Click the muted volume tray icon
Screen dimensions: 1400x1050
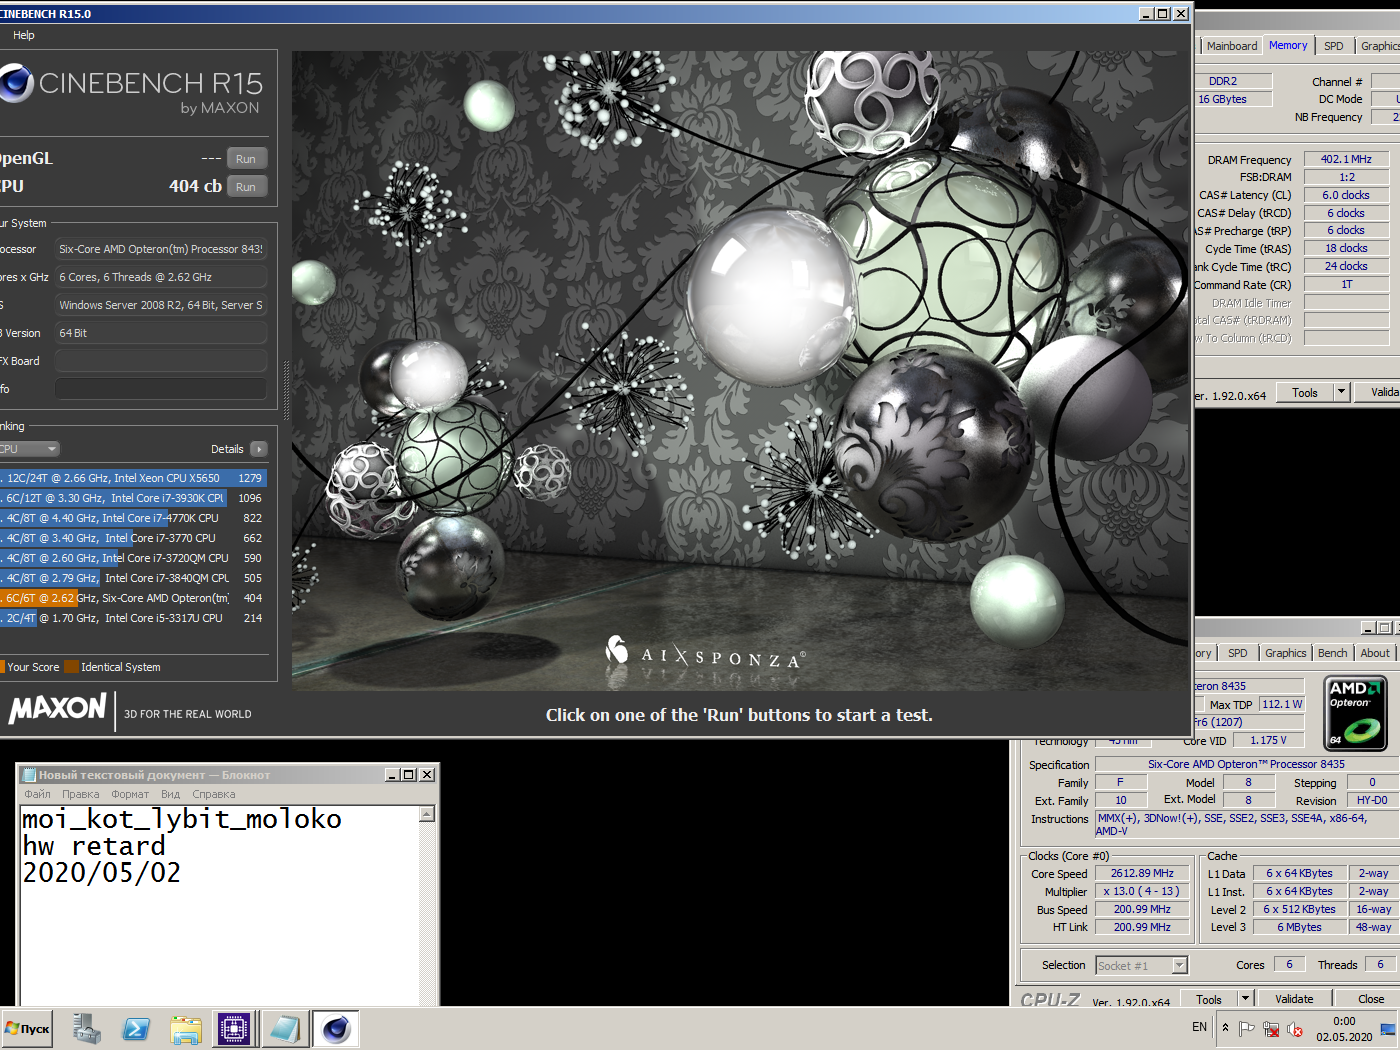click(1295, 1028)
